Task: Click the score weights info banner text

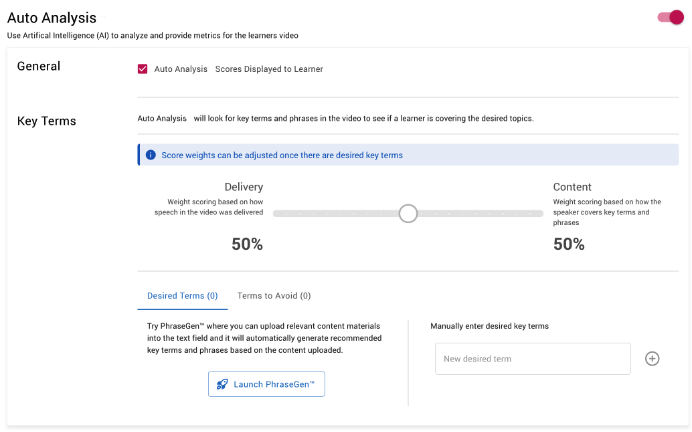Action: [x=282, y=155]
